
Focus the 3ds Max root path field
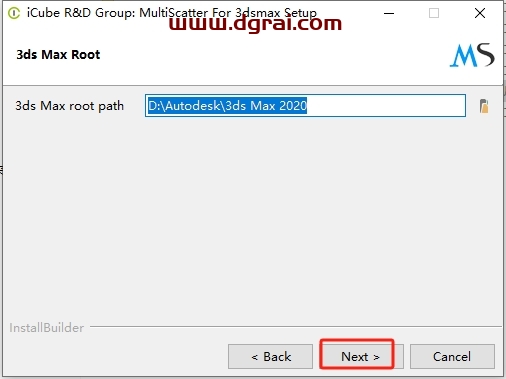pyautogui.click(x=305, y=106)
